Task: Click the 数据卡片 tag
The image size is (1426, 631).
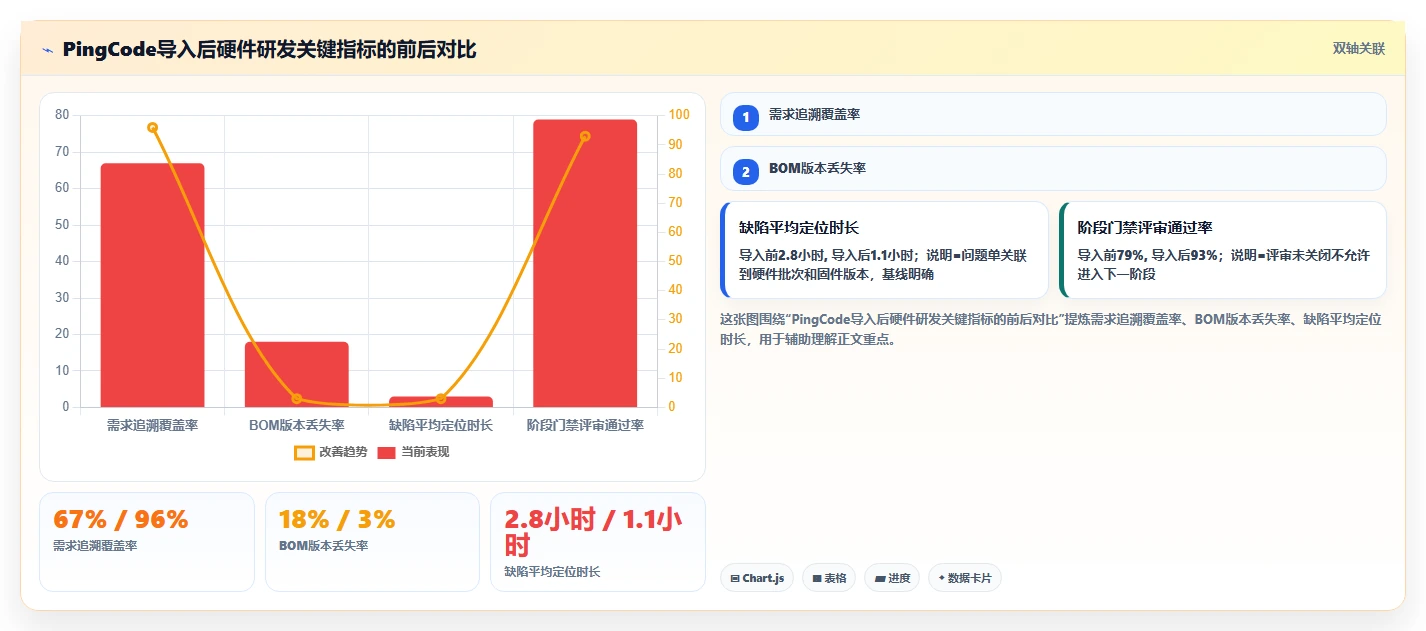Action: click(965, 578)
